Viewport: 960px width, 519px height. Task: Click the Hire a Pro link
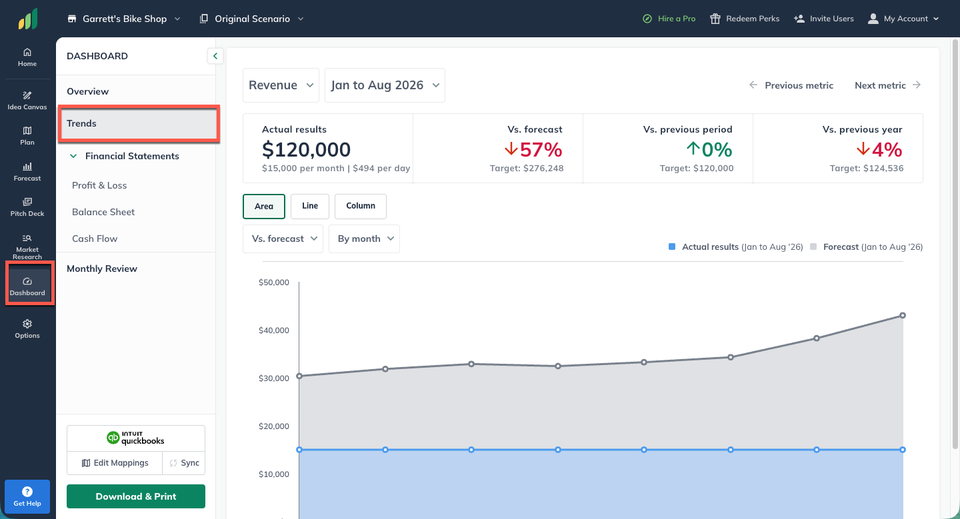(677, 19)
